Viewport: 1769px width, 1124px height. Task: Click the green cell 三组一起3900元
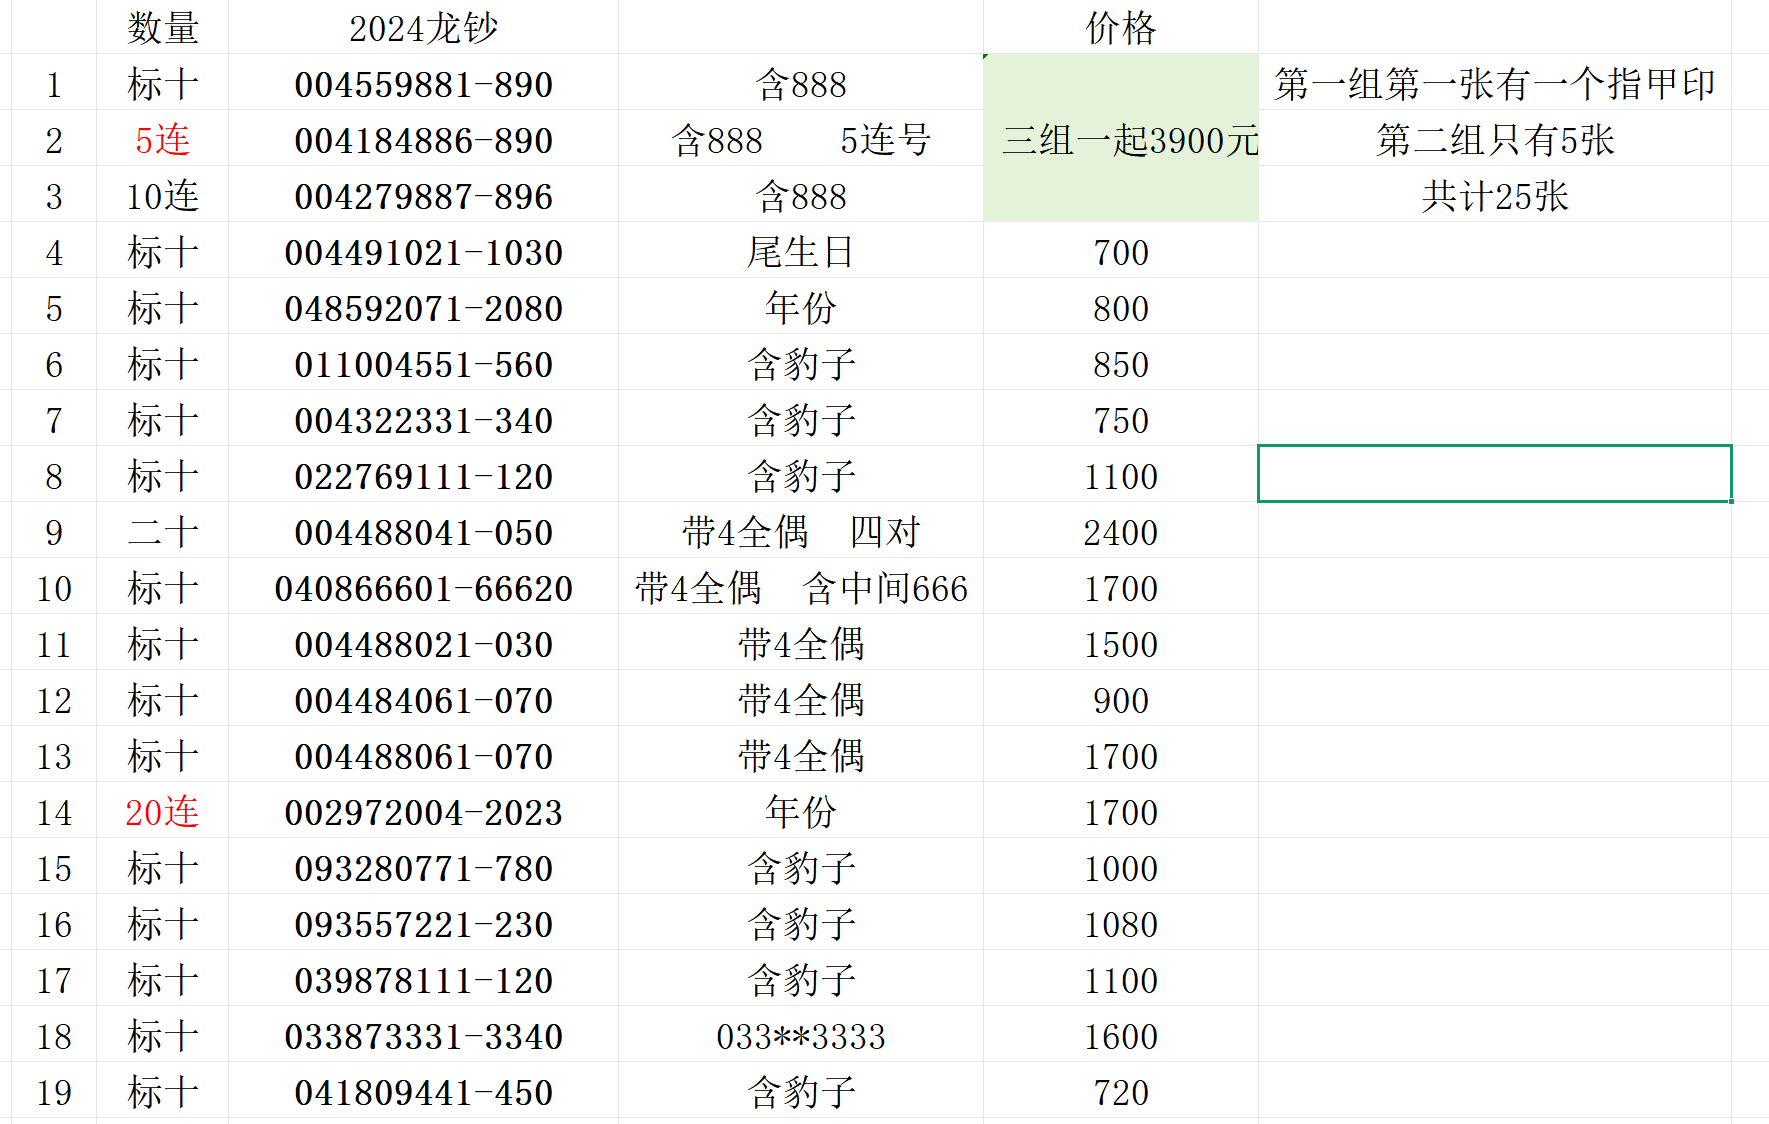click(x=1121, y=140)
